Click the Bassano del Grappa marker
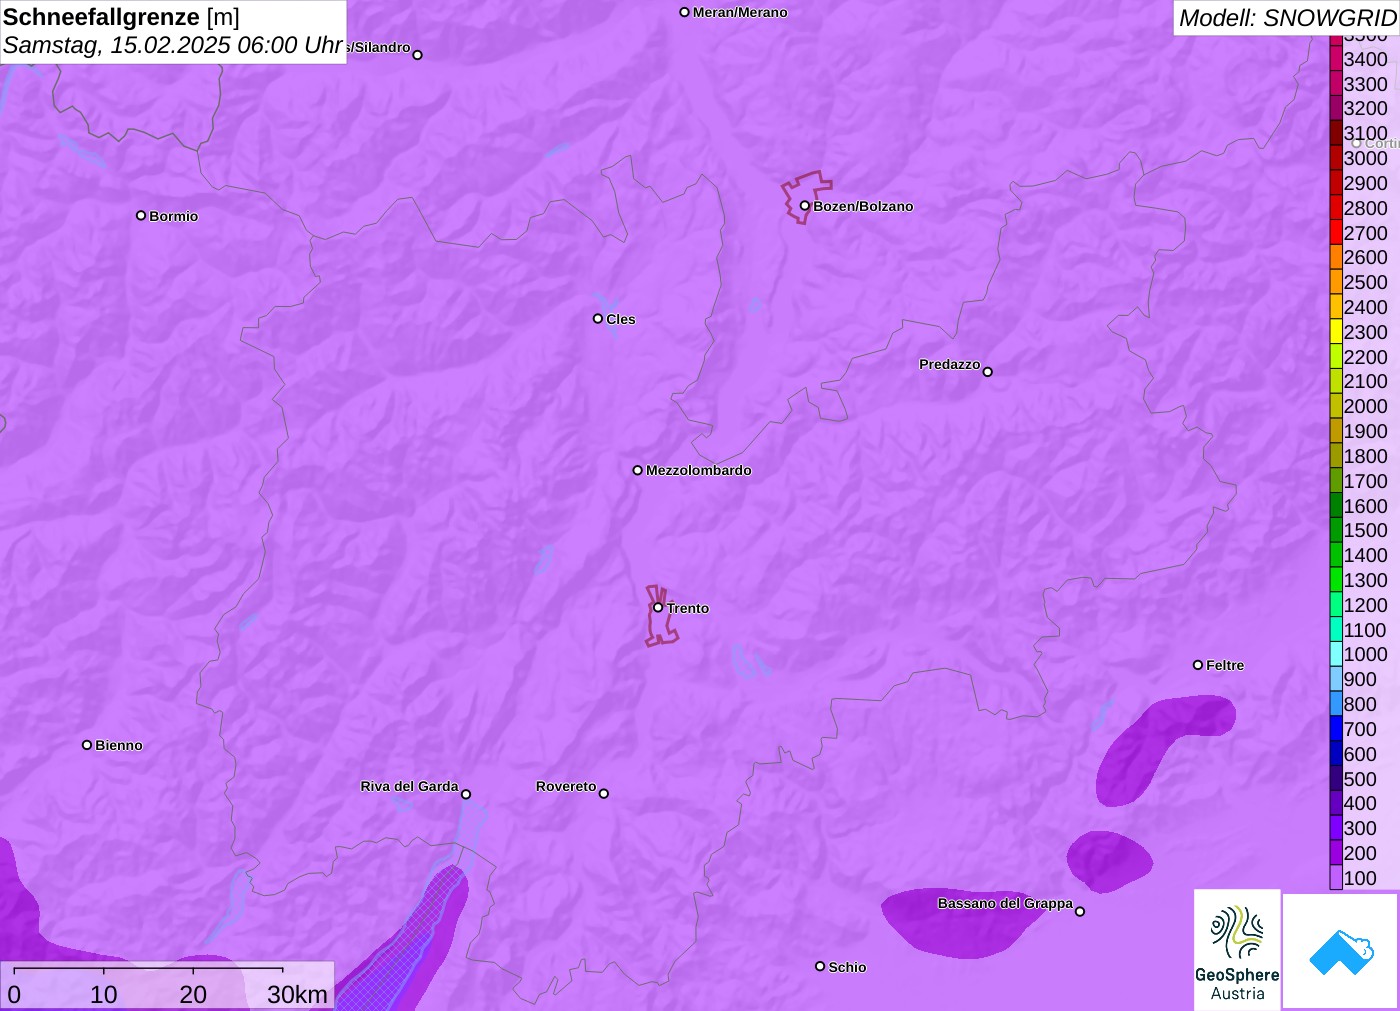The height and width of the screenshot is (1011, 1400). coord(1080,911)
